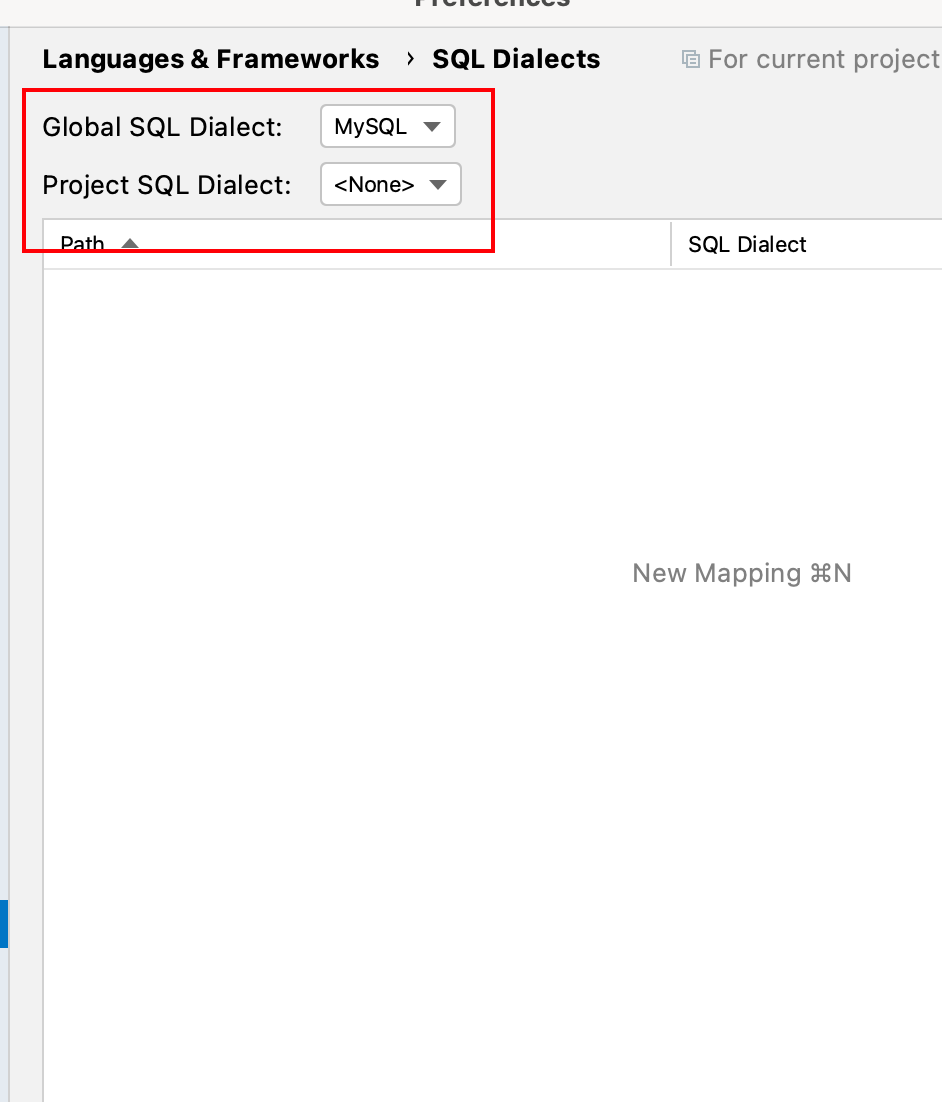Viewport: 942px width, 1102px height.
Task: Select "SQL Dialects" breadcrumb item
Action: [x=516, y=59]
